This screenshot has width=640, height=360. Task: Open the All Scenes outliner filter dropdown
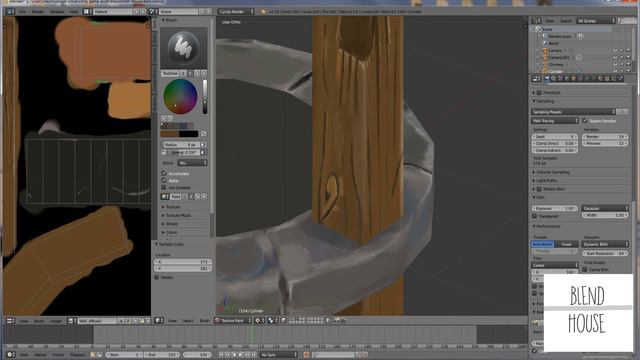[x=596, y=20]
